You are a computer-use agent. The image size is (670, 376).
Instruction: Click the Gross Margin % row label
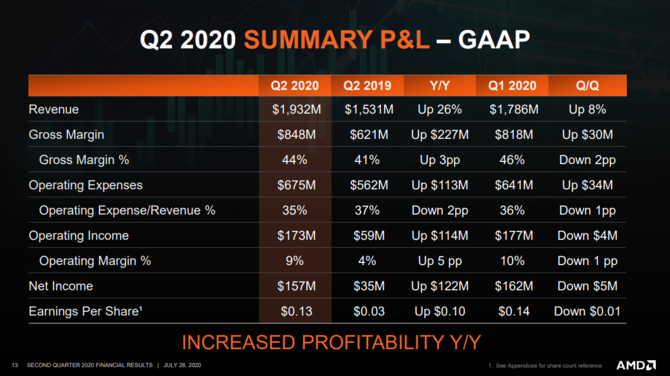(x=84, y=160)
